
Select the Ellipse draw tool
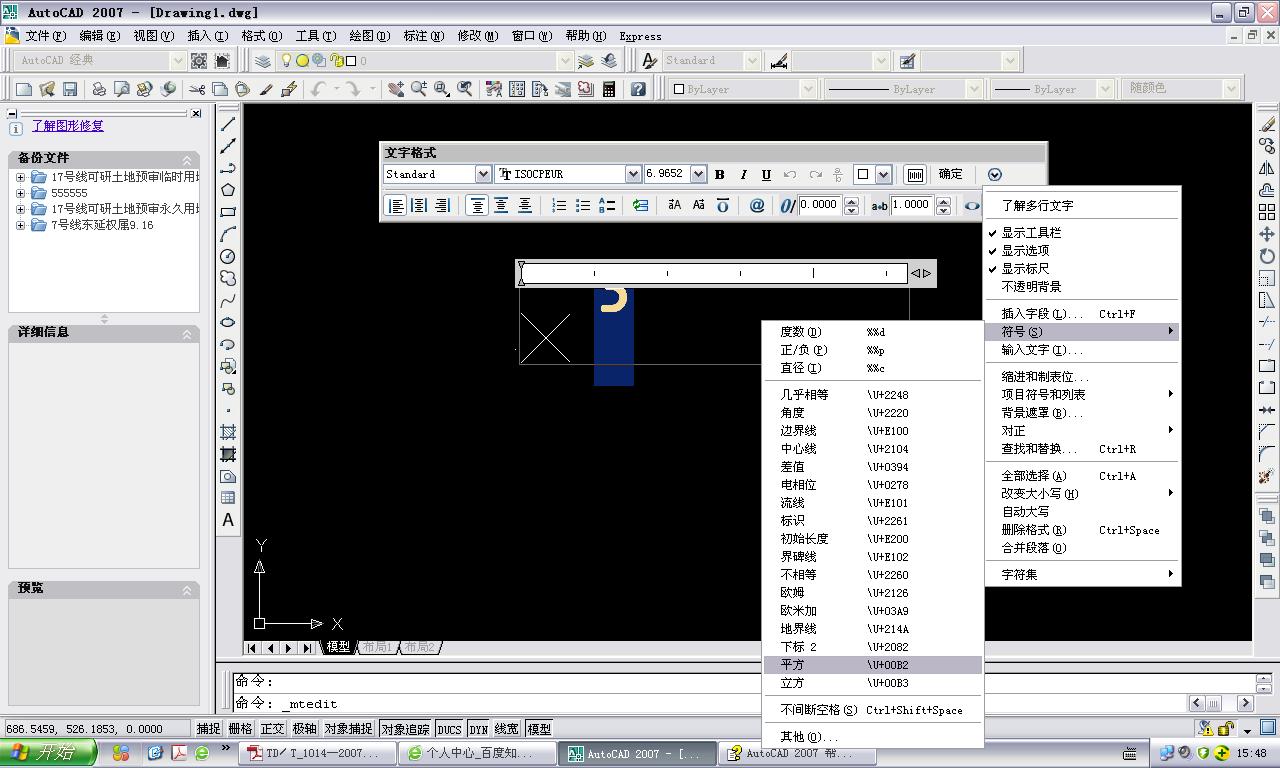(x=228, y=322)
